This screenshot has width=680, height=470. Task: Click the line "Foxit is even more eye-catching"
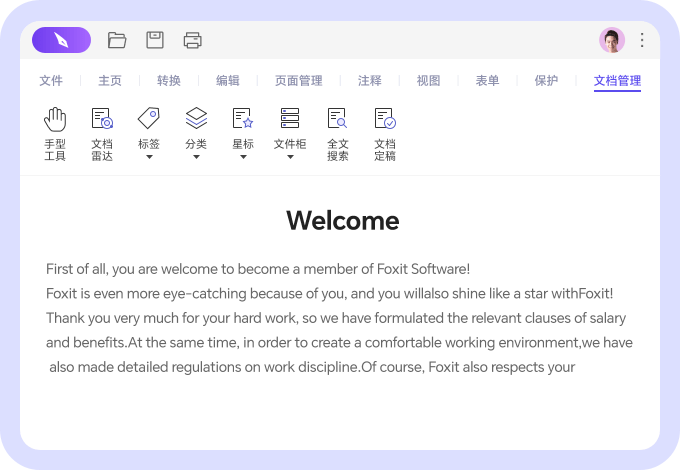point(330,294)
